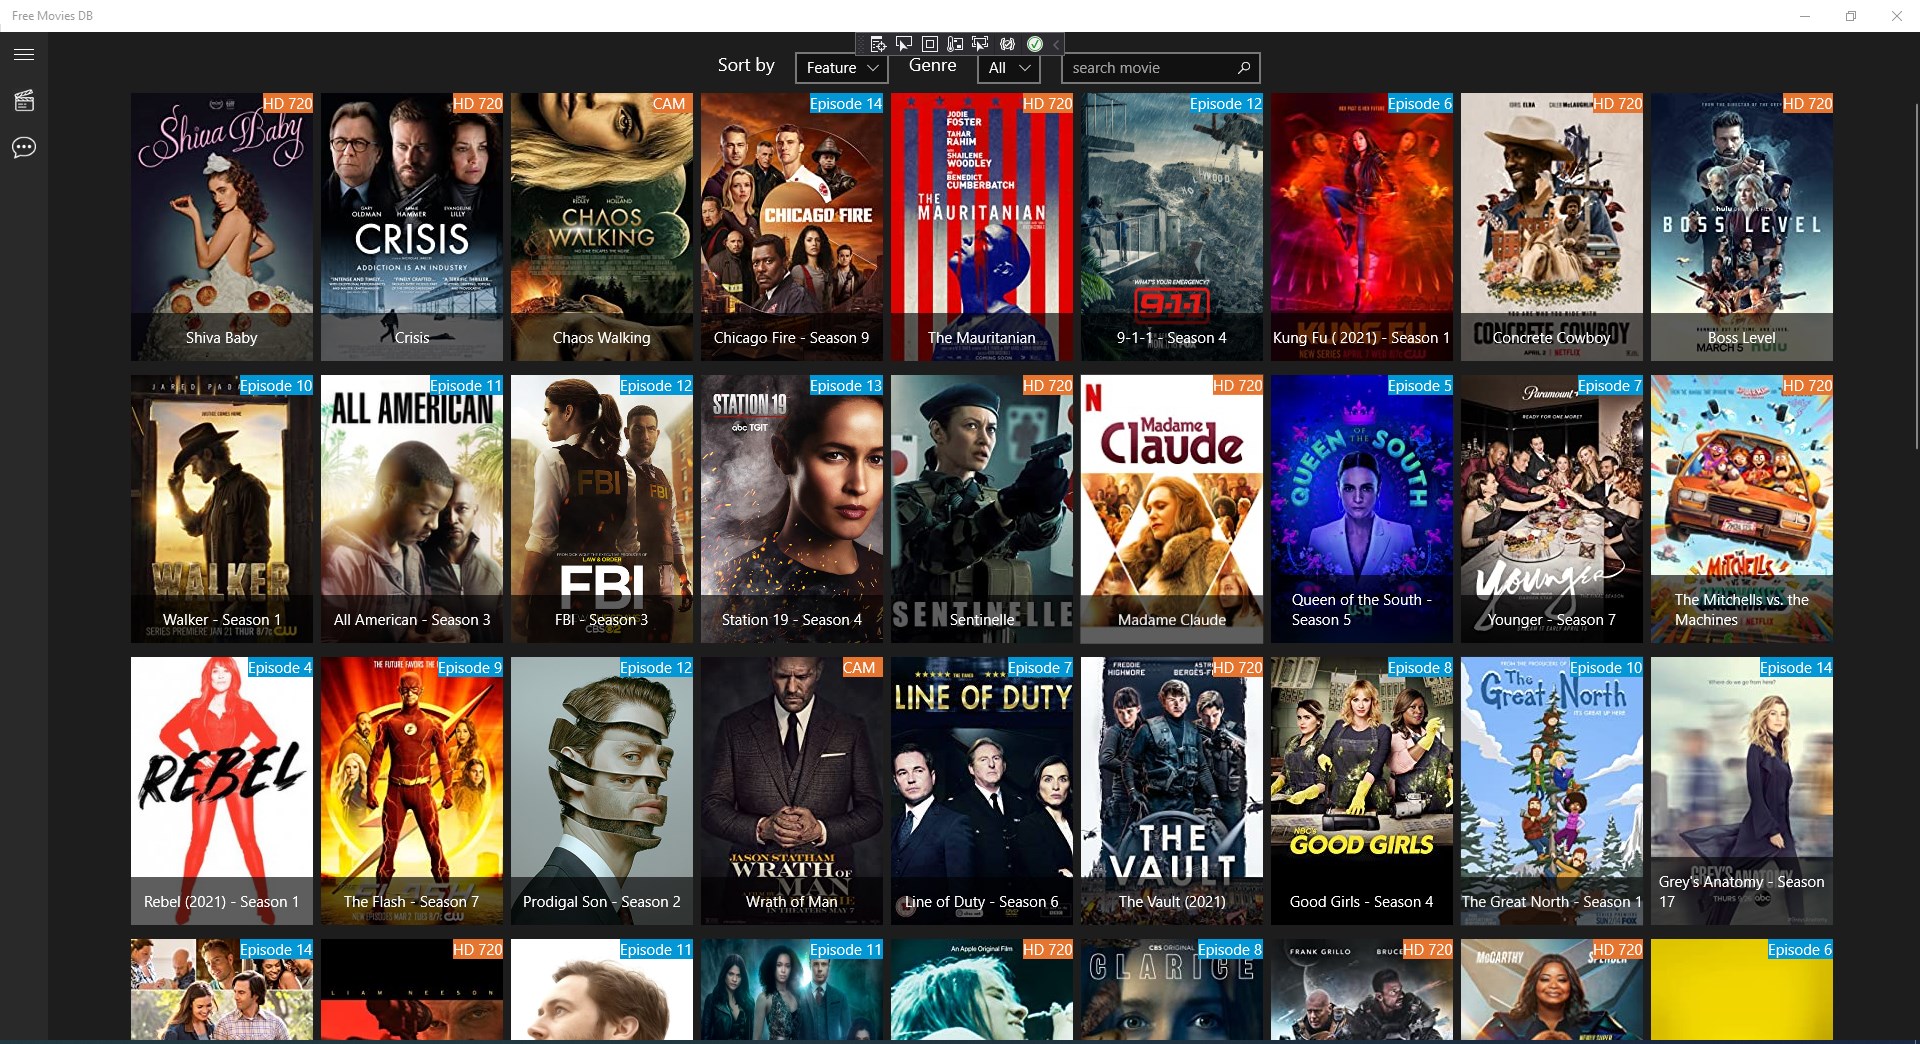Click the thermometer debug toolbar icon
Screen dimensions: 1920x1044
(956, 44)
